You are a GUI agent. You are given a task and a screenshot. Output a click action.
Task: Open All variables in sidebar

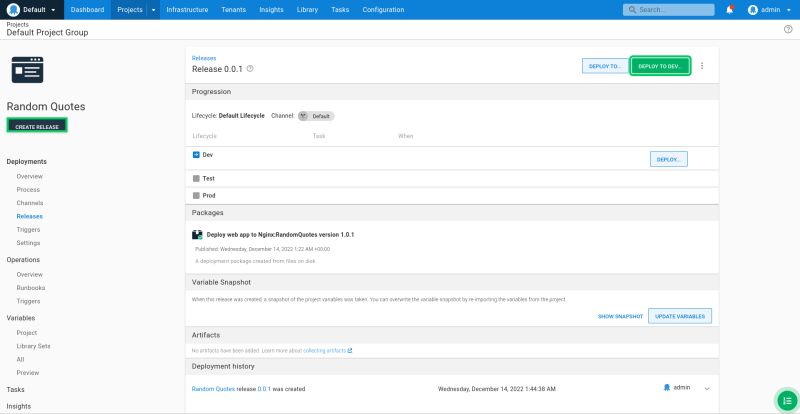click(x=20, y=359)
